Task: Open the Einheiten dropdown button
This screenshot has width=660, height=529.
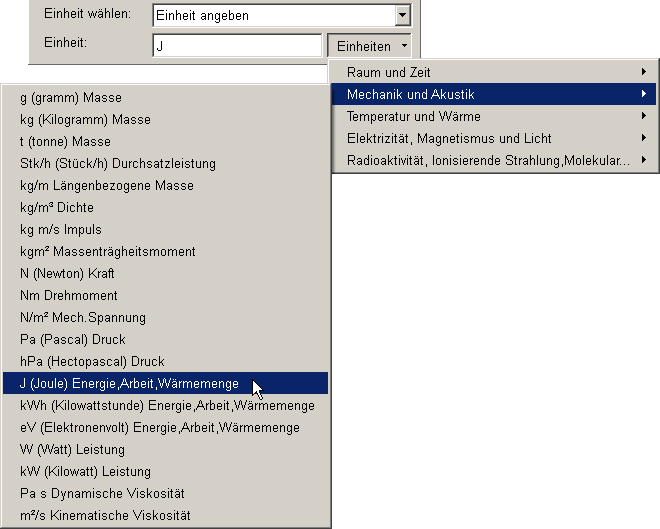Action: pos(369,46)
